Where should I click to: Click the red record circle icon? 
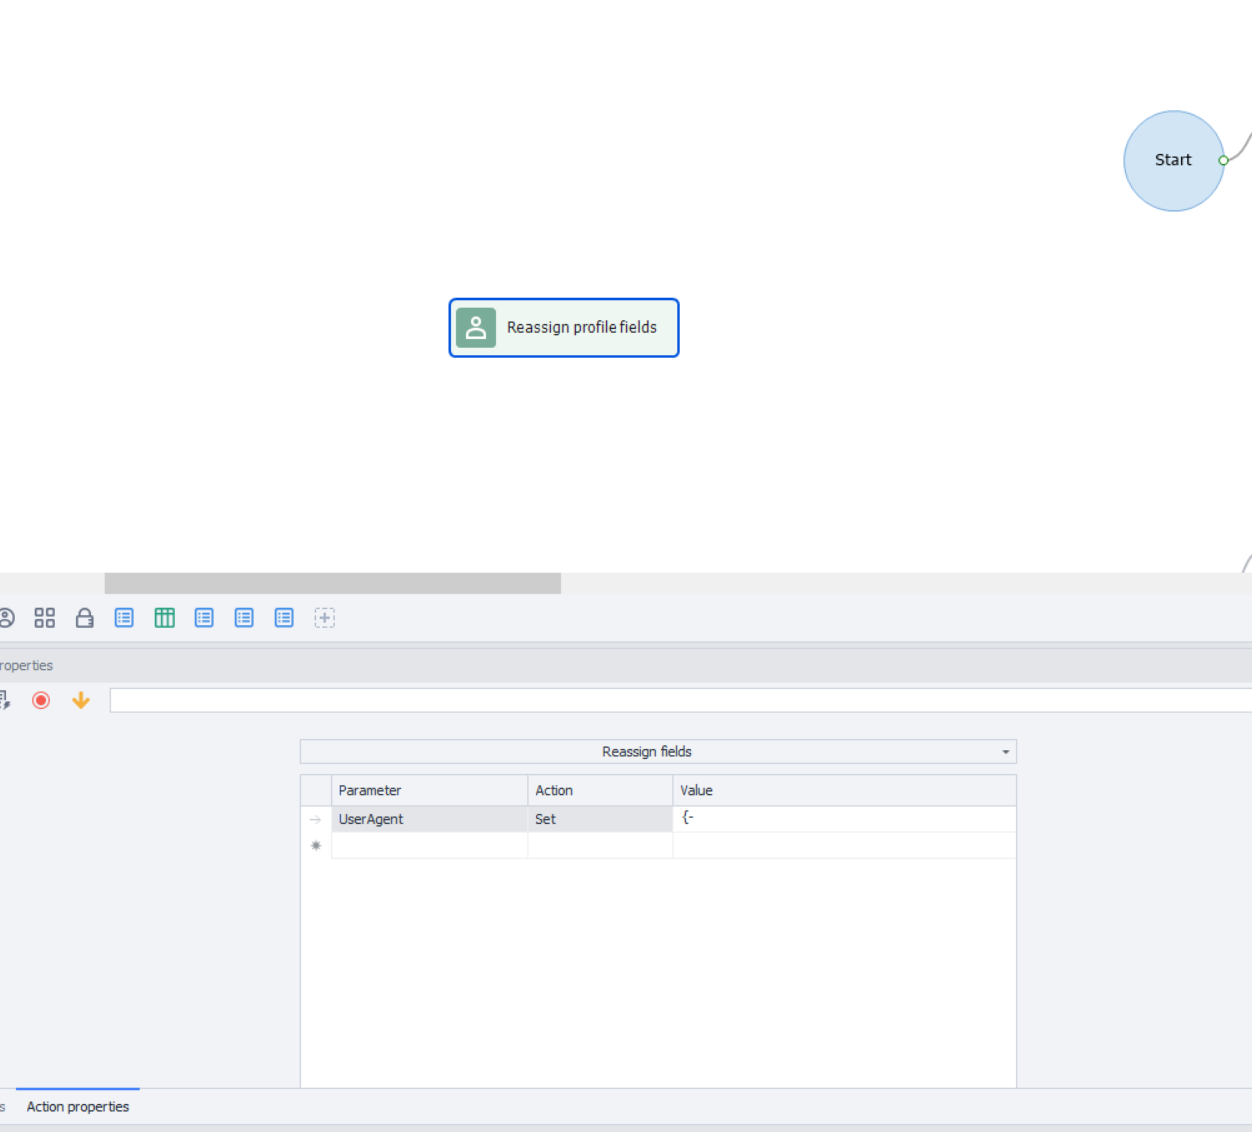tap(41, 700)
